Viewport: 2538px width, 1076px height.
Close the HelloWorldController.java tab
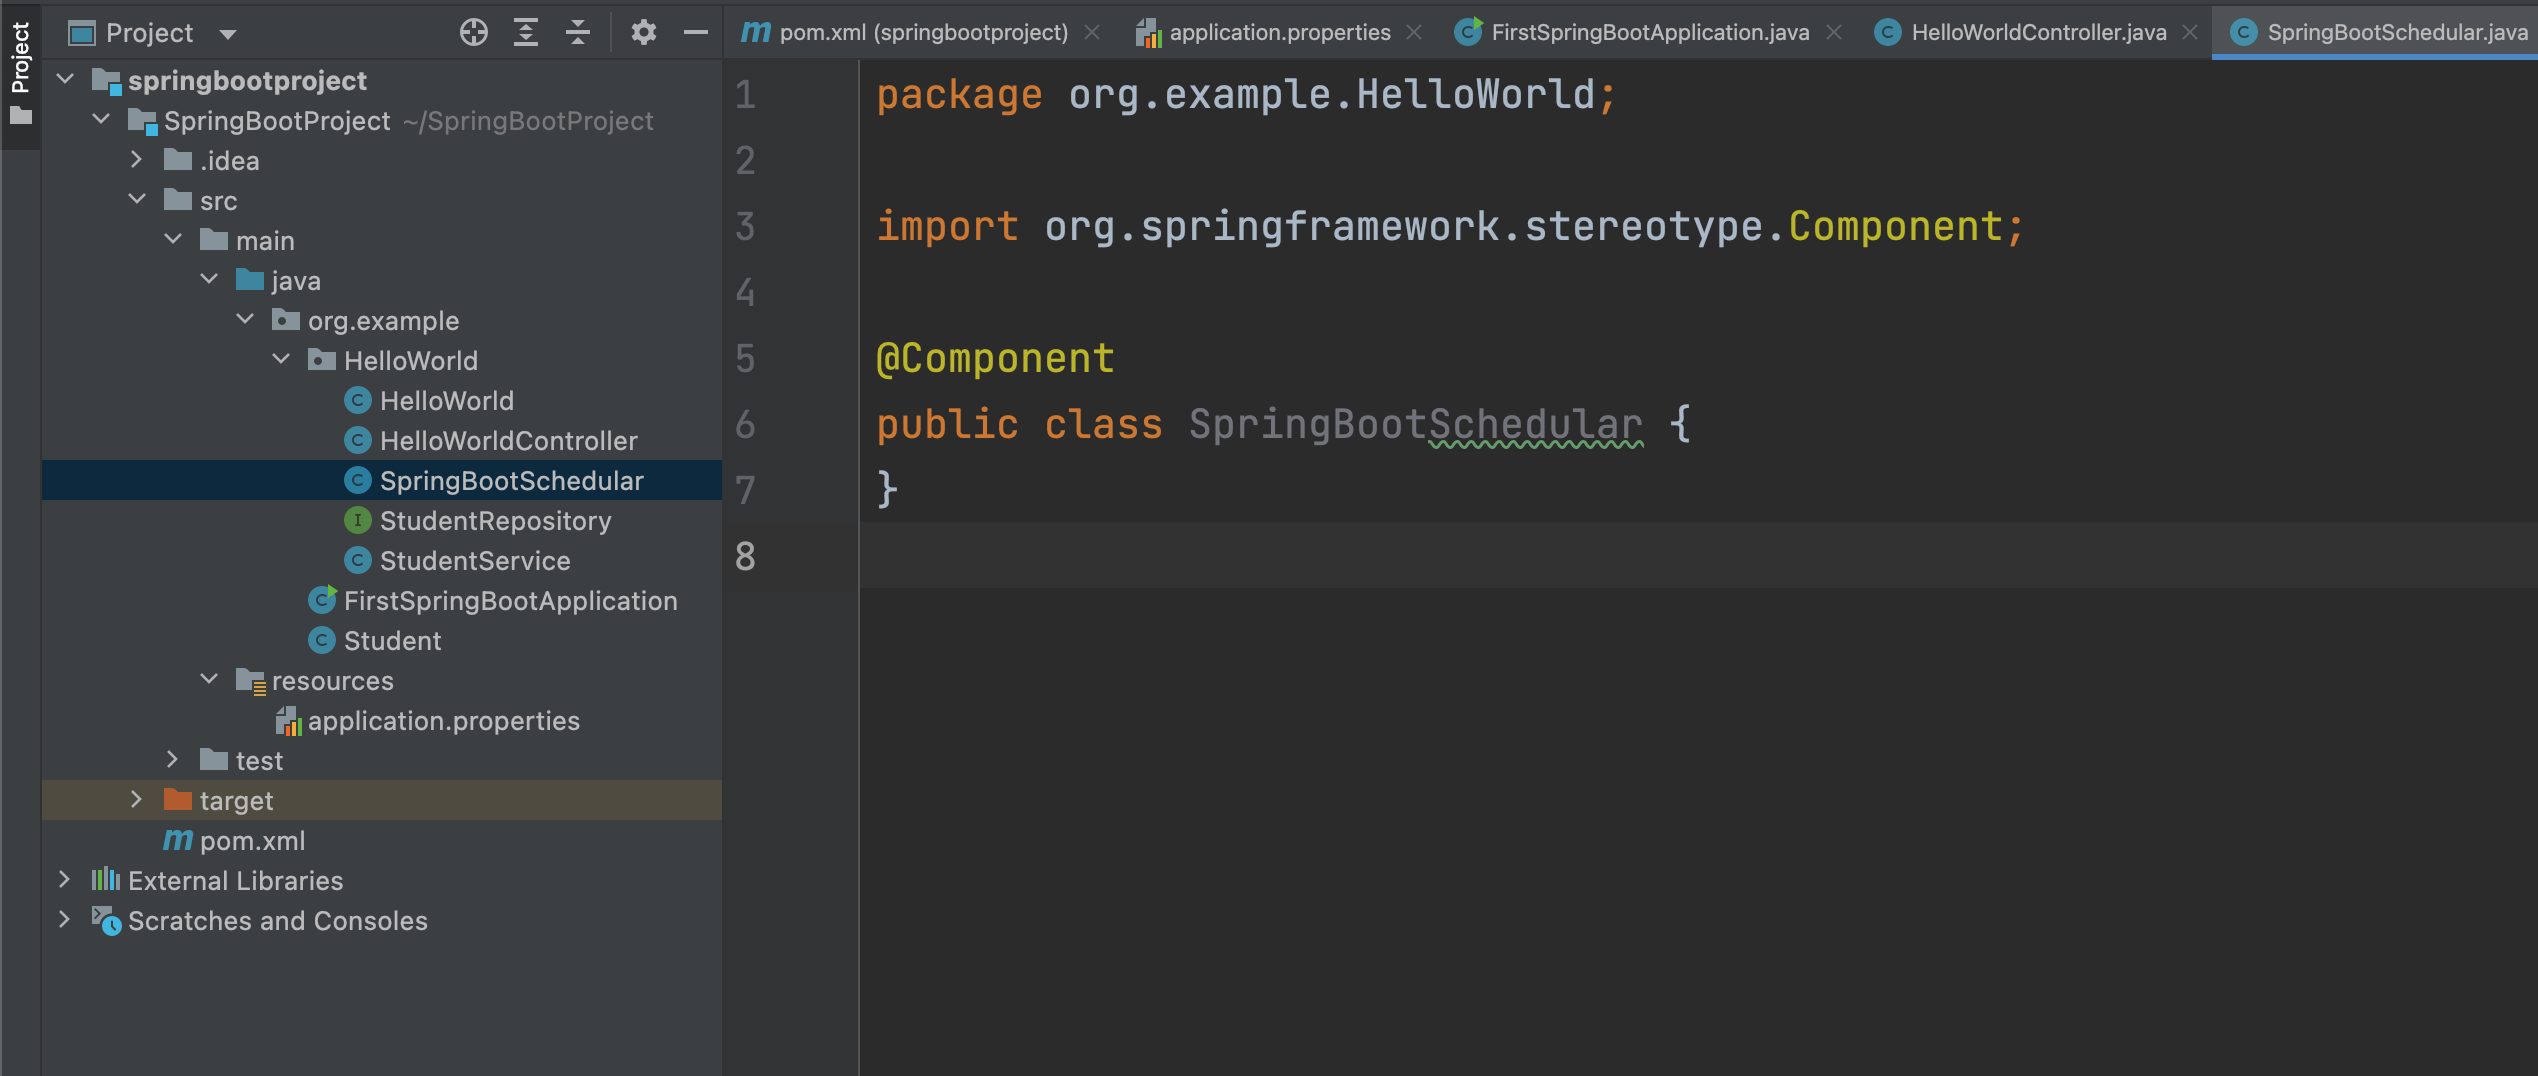point(2190,33)
